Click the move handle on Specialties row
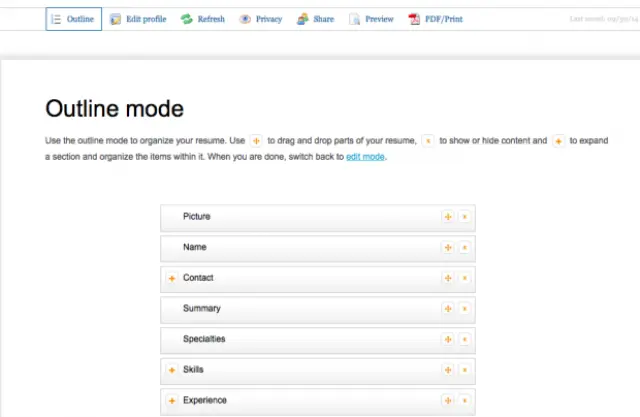The image size is (640, 417). [448, 340]
